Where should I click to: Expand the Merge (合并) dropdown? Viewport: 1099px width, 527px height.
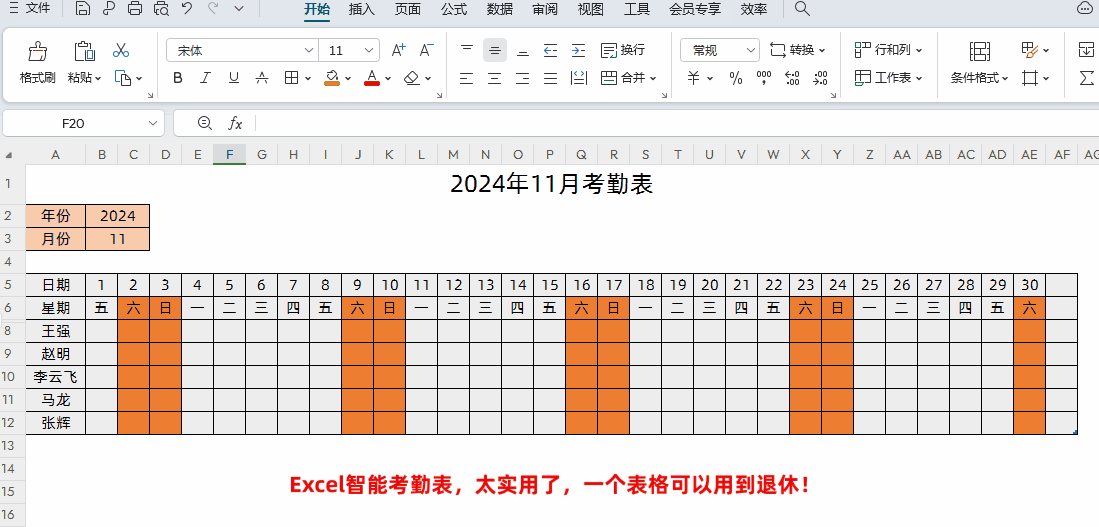tap(653, 78)
